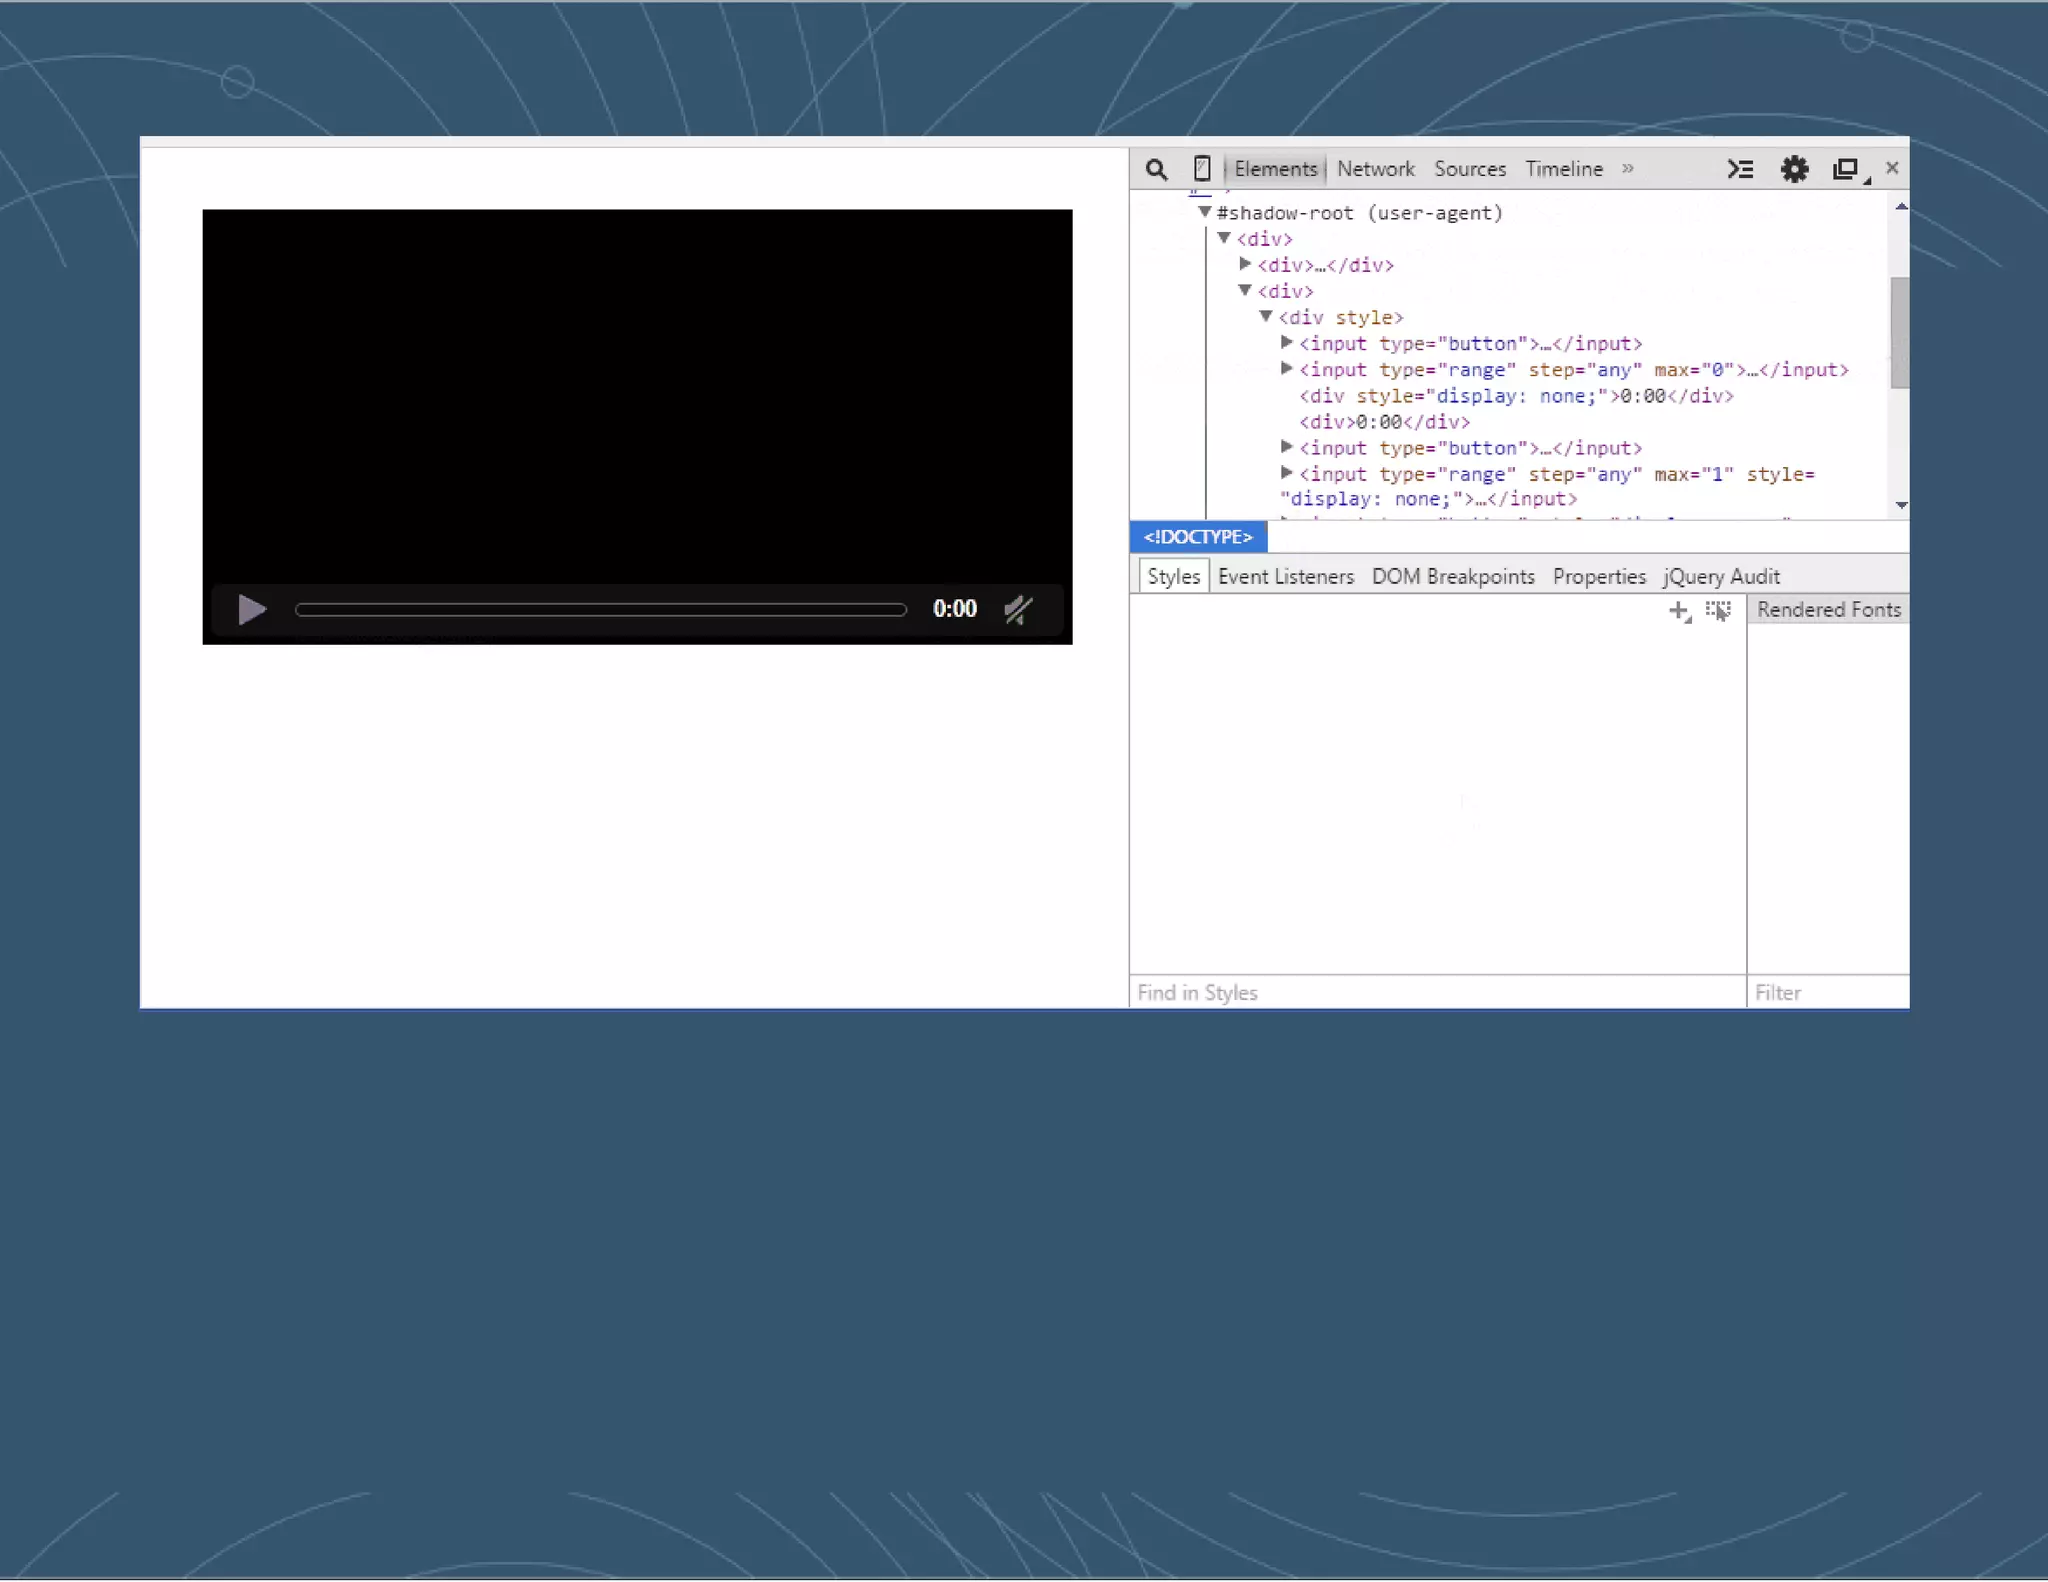The image size is (2048, 1582).
Task: Collapse the div style node
Action: point(1266,316)
